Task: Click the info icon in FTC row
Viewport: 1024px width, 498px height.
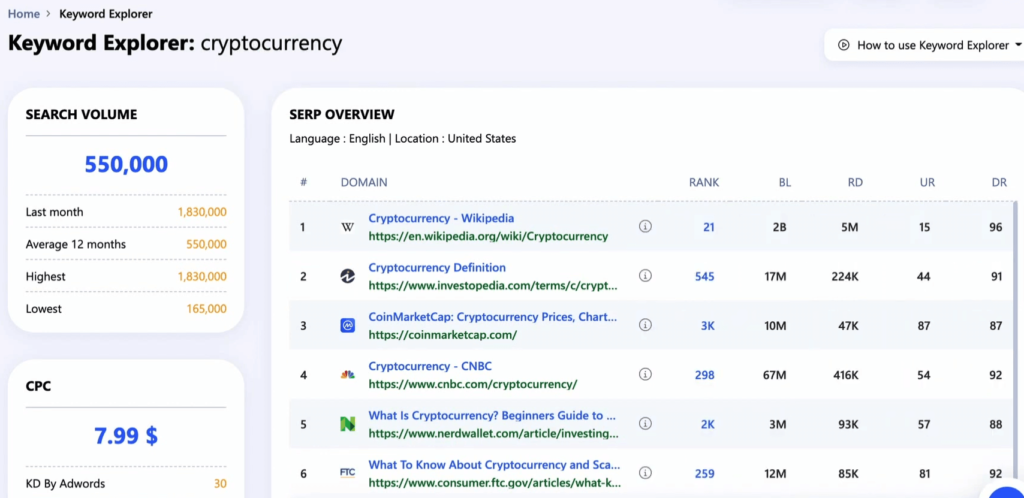Action: tap(645, 473)
